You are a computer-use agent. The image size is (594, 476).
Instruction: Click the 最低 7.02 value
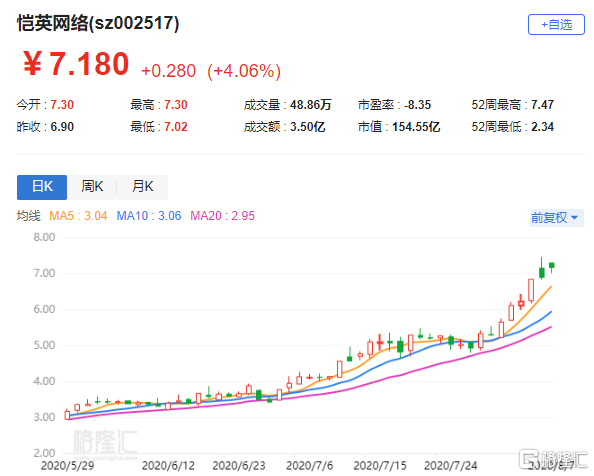176,127
